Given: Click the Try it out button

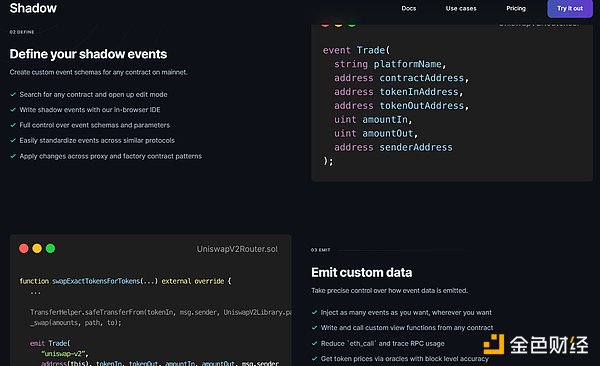Looking at the screenshot, I should 570,8.
